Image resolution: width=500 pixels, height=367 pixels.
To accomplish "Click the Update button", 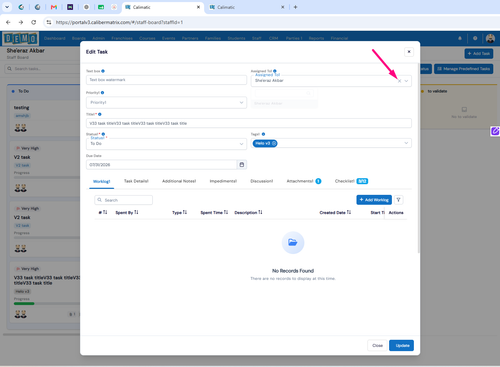I will [x=401, y=345].
